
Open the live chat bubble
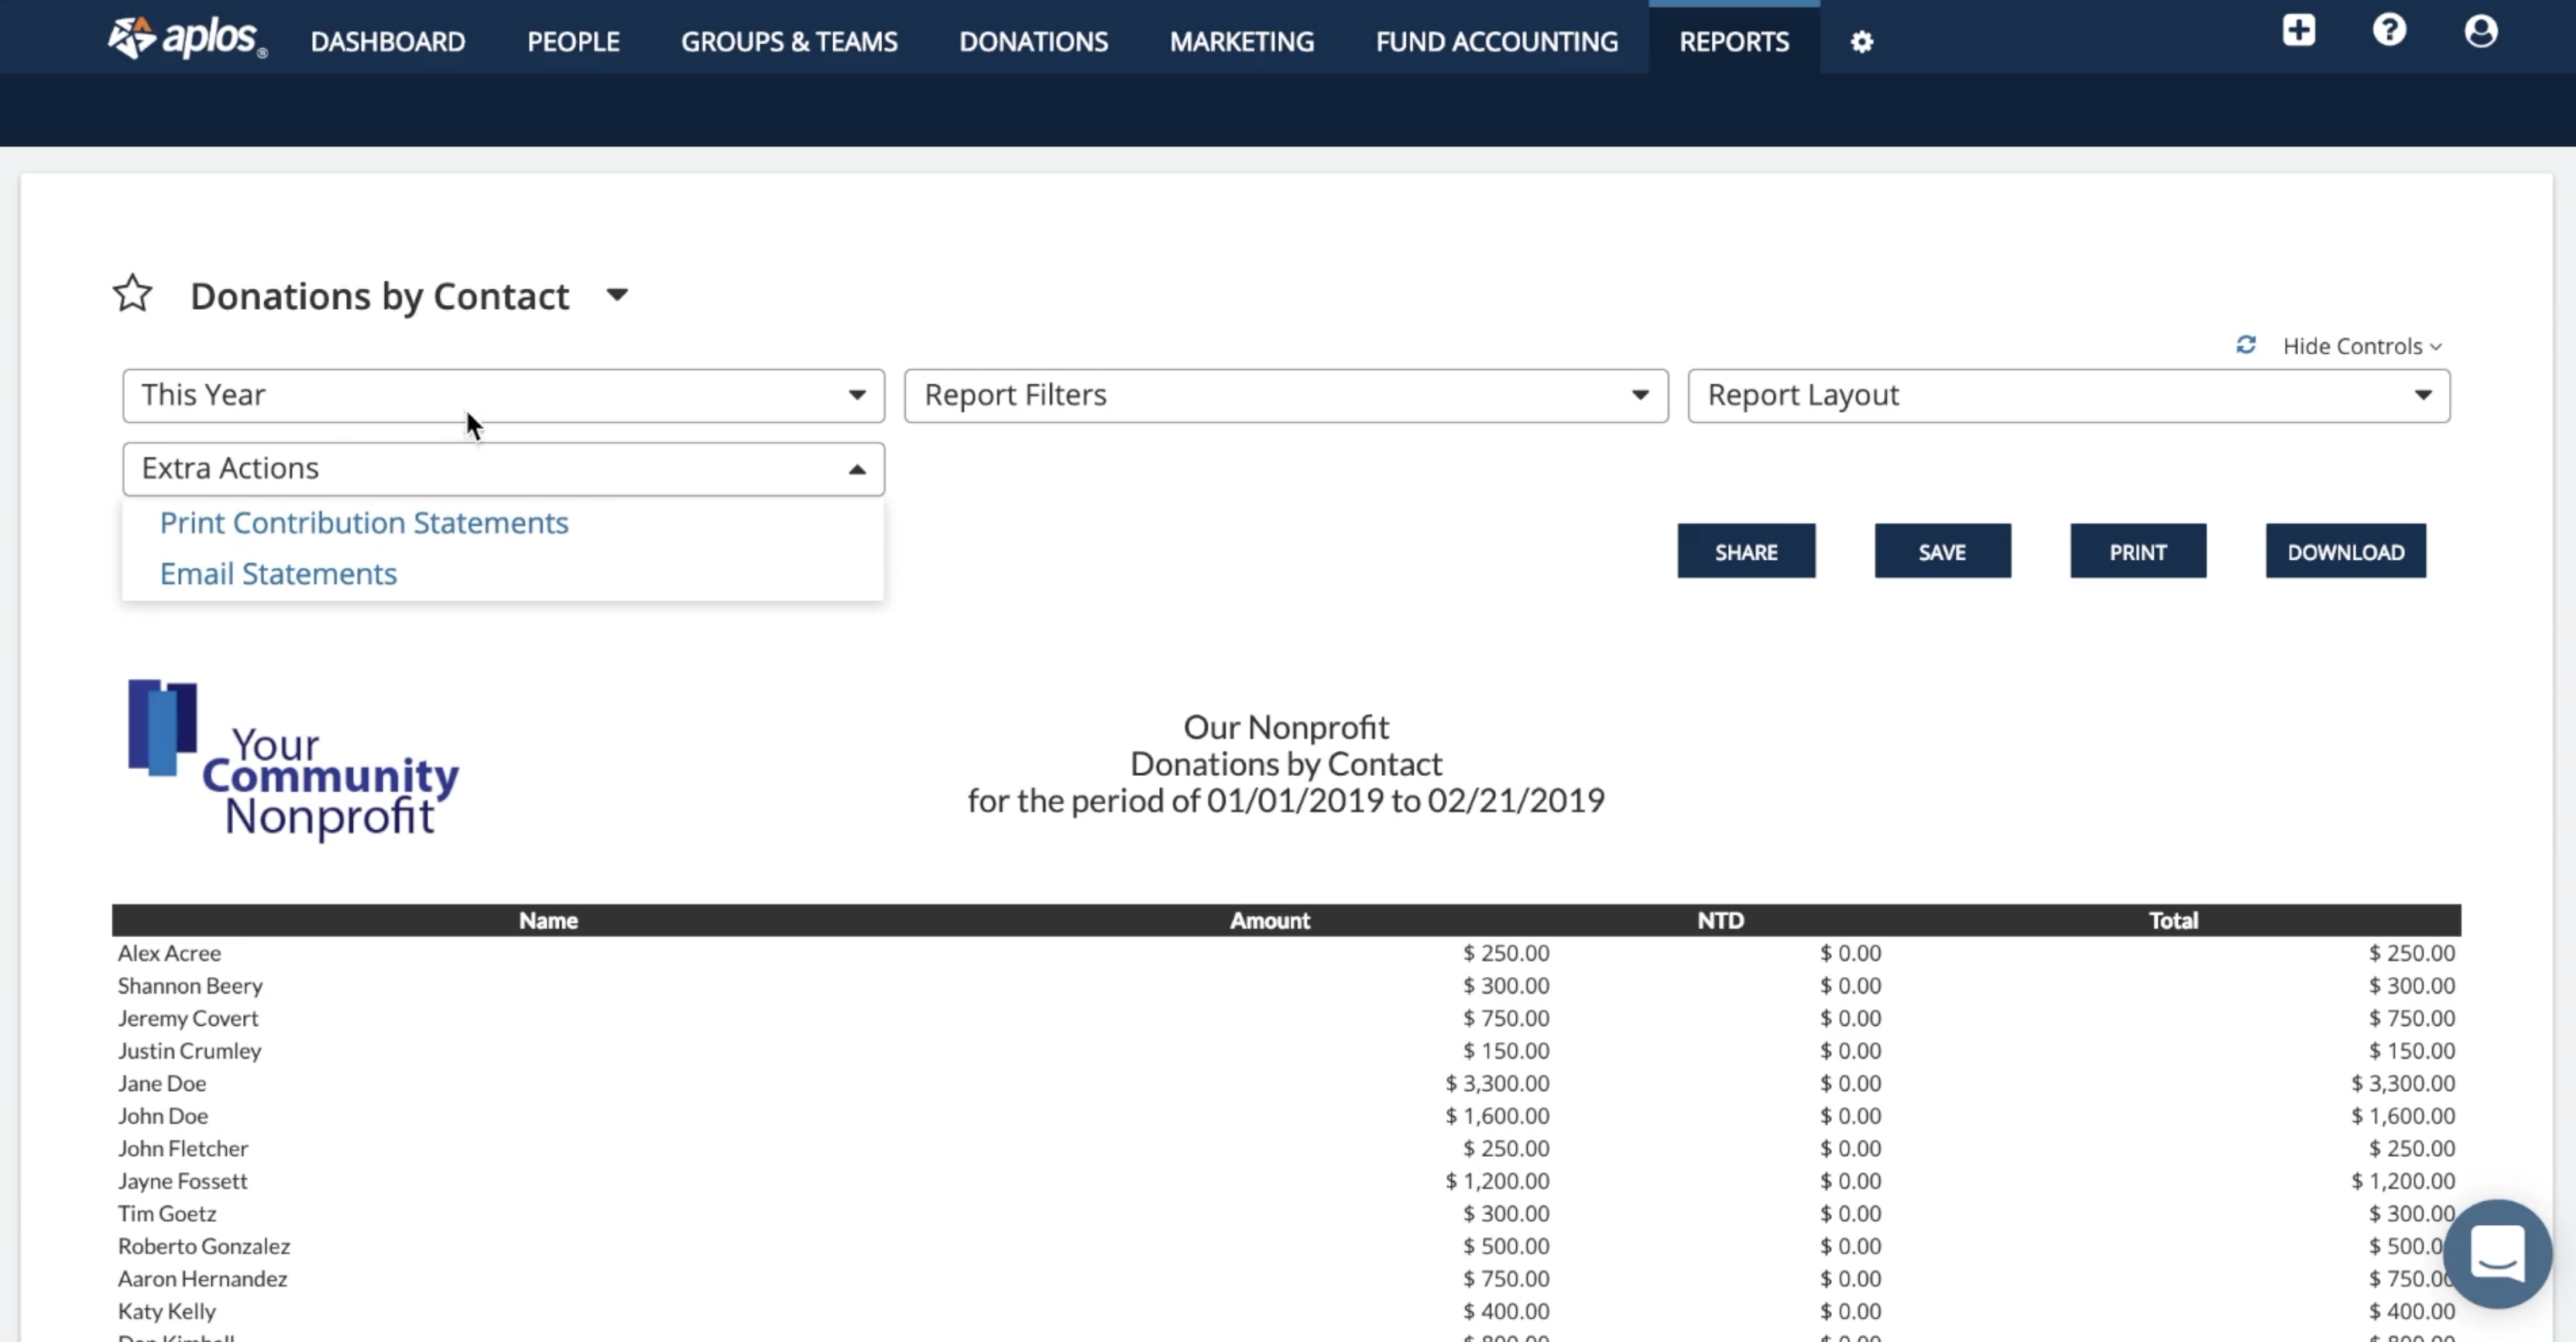tap(2497, 1253)
